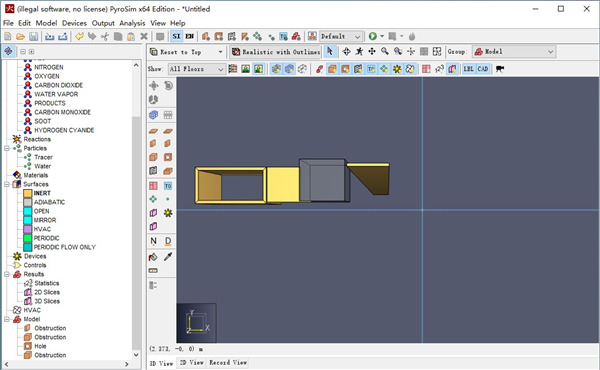Click the Reset to Top button

coord(186,52)
